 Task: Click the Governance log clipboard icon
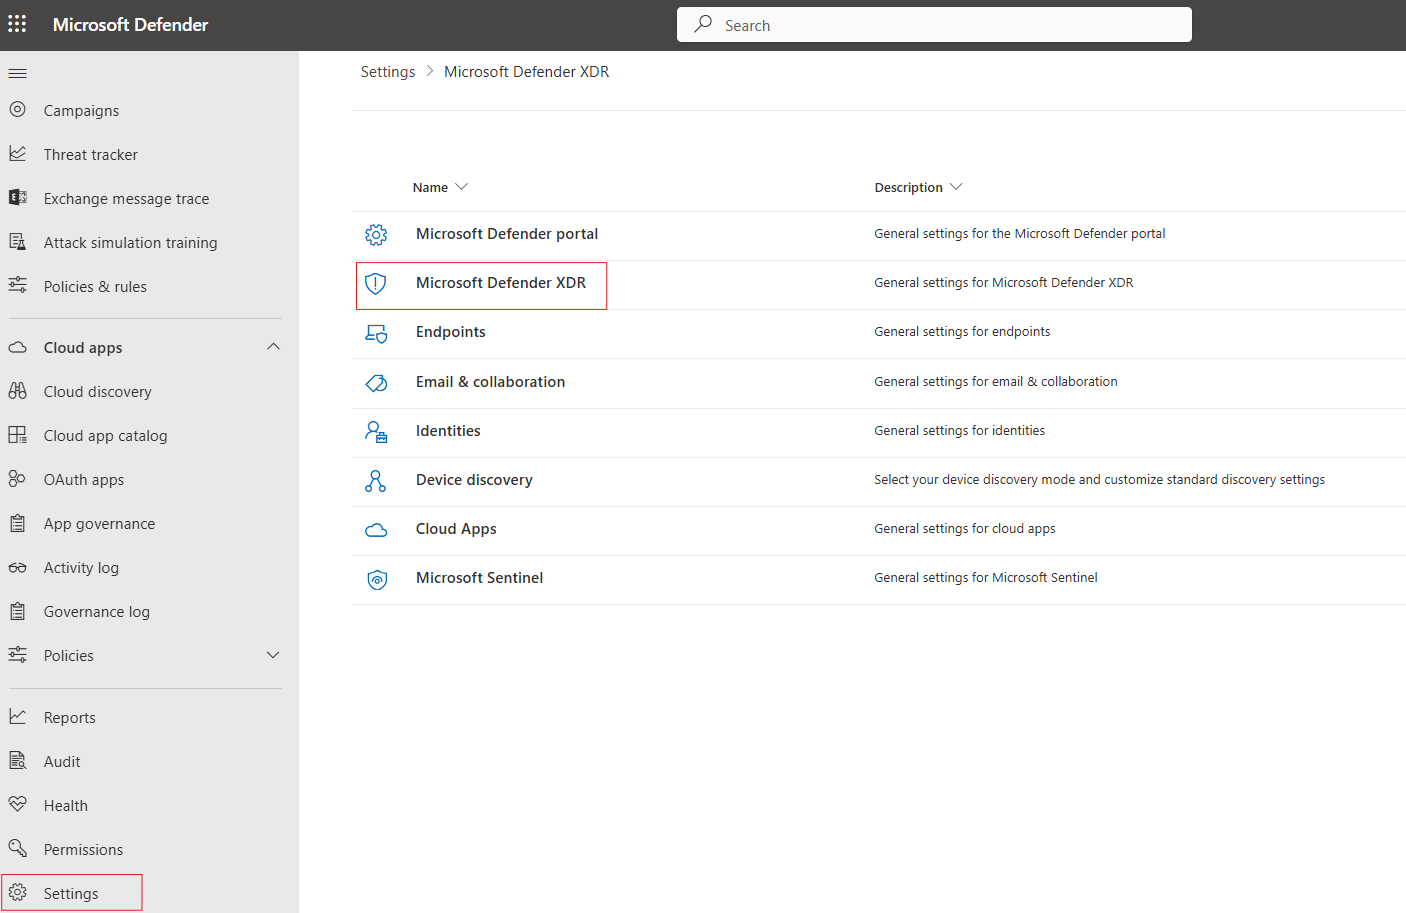point(17,611)
